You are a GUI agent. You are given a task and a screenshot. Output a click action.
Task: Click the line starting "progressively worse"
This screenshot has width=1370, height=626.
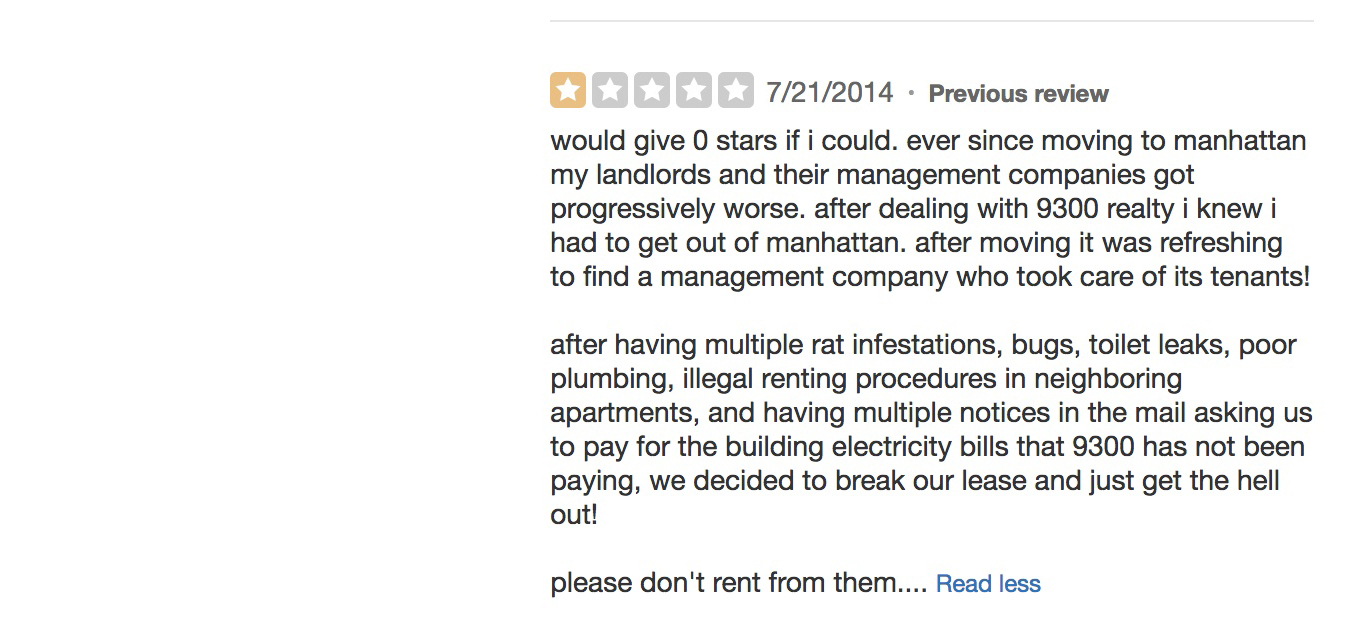(x=913, y=209)
